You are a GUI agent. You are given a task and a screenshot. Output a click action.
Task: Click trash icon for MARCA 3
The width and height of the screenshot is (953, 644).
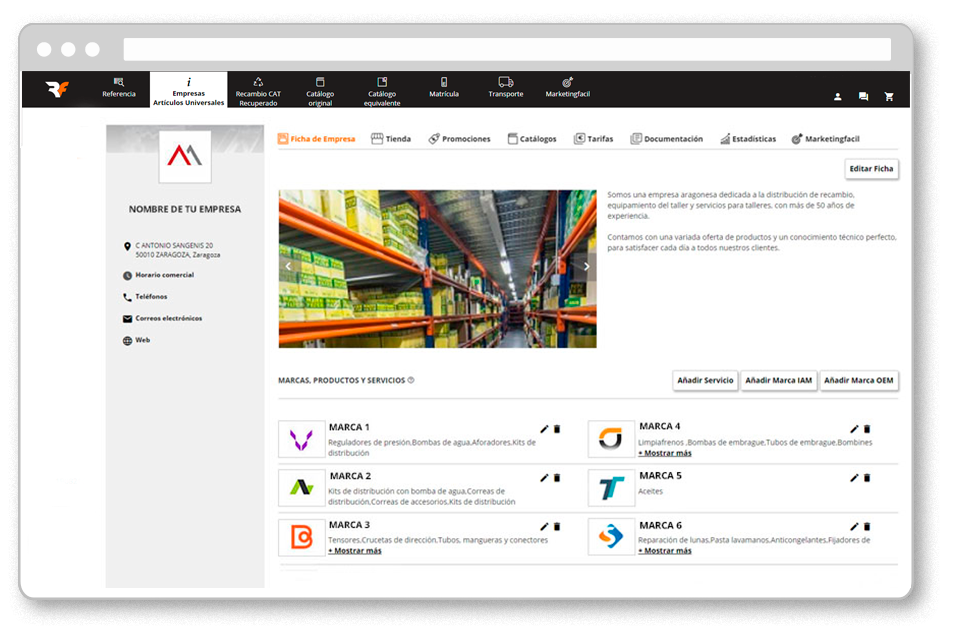pyautogui.click(x=557, y=526)
